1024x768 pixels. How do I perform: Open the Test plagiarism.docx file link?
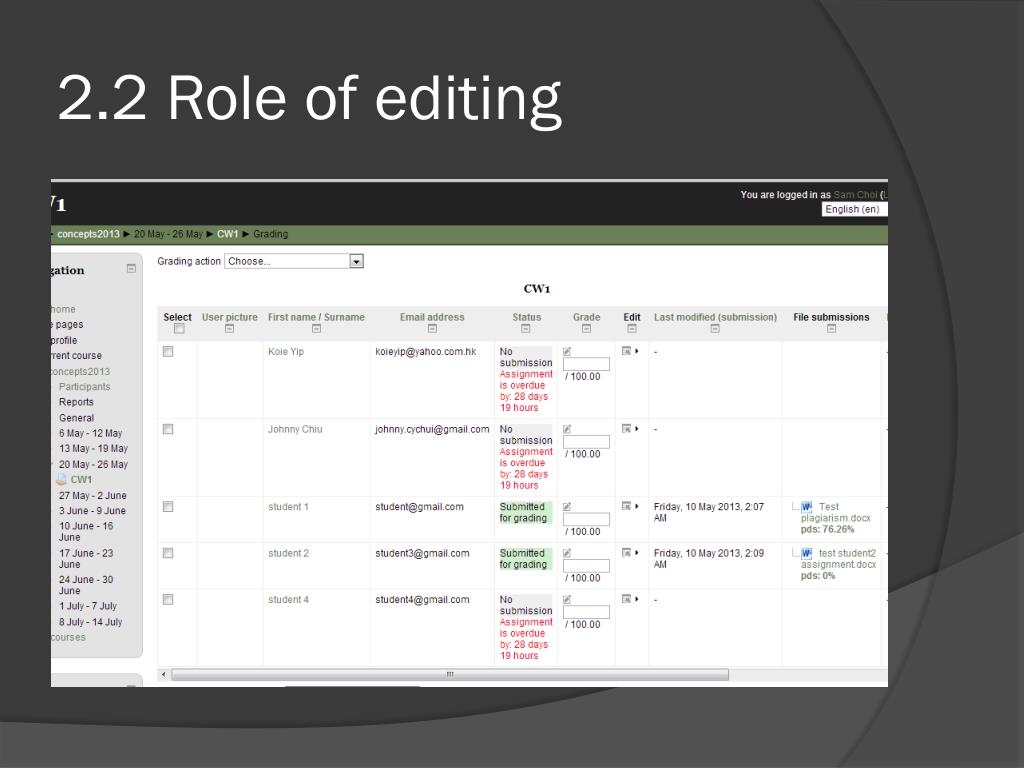click(x=836, y=513)
